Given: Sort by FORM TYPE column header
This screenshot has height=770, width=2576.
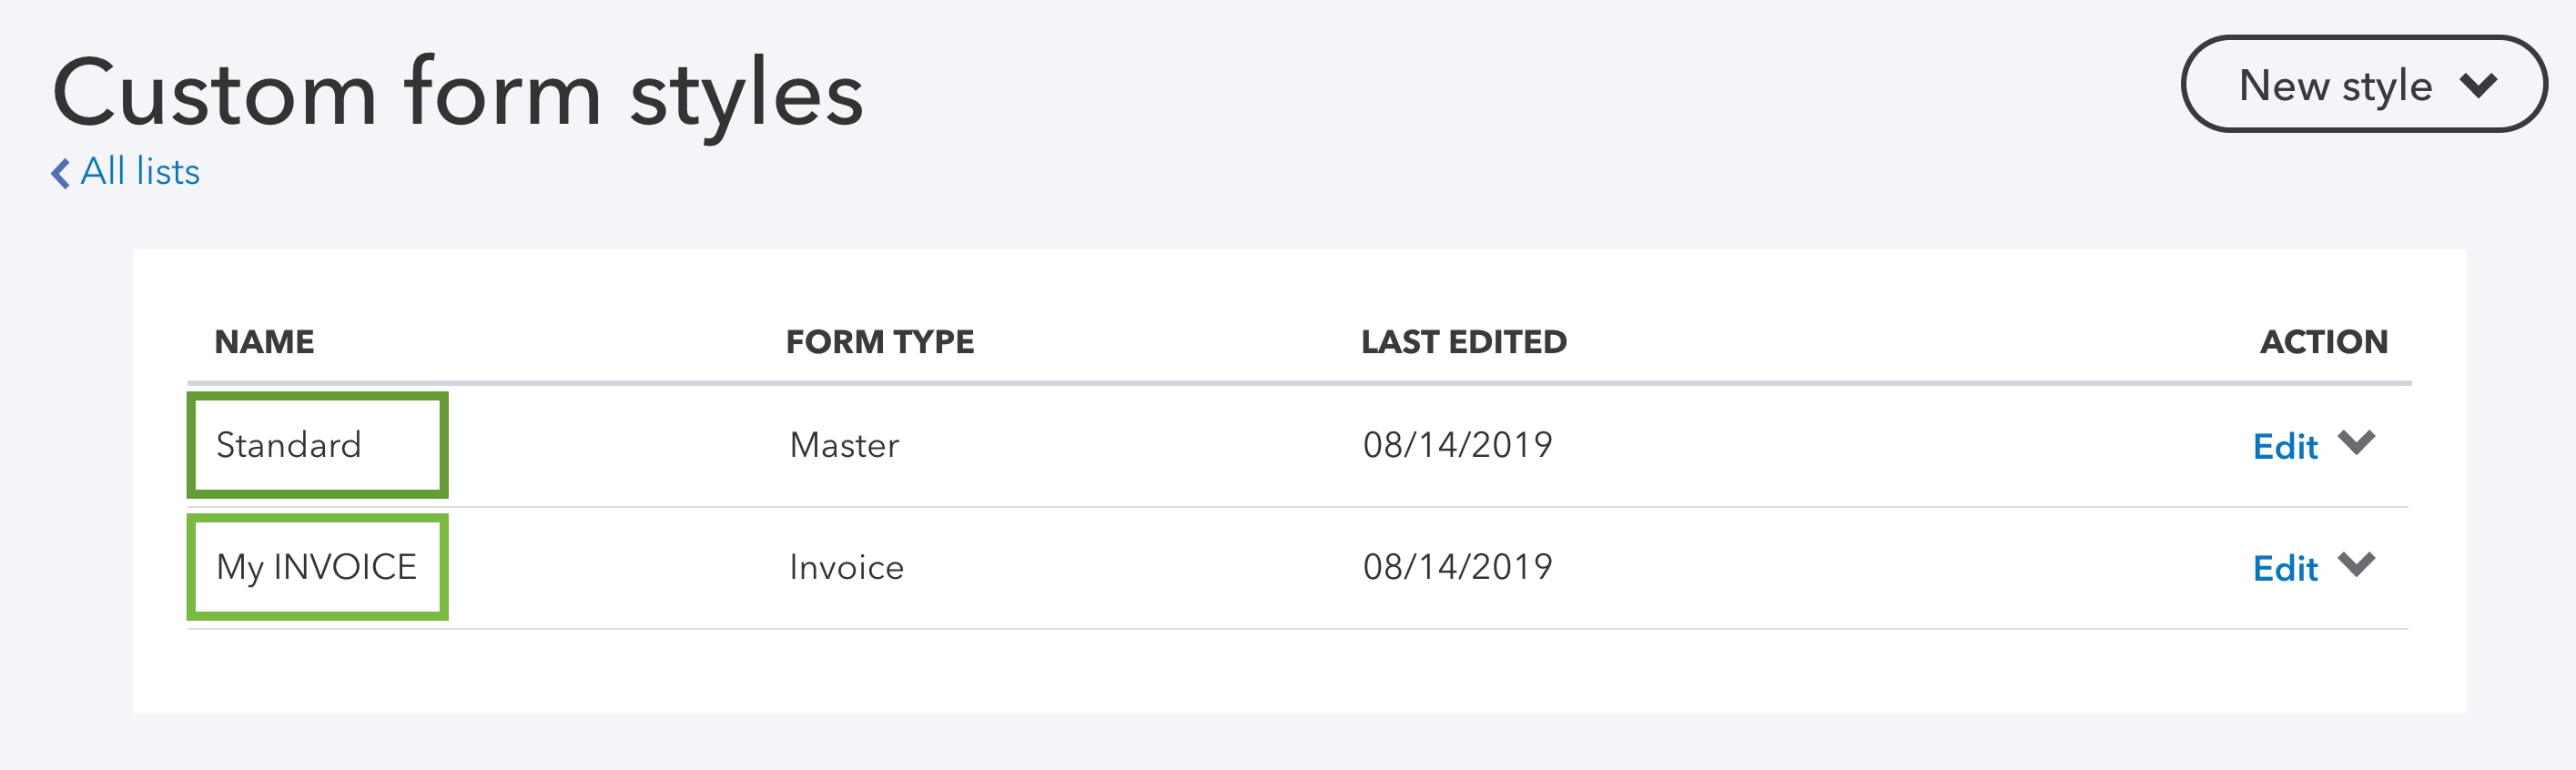Looking at the screenshot, I should pyautogui.click(x=879, y=342).
